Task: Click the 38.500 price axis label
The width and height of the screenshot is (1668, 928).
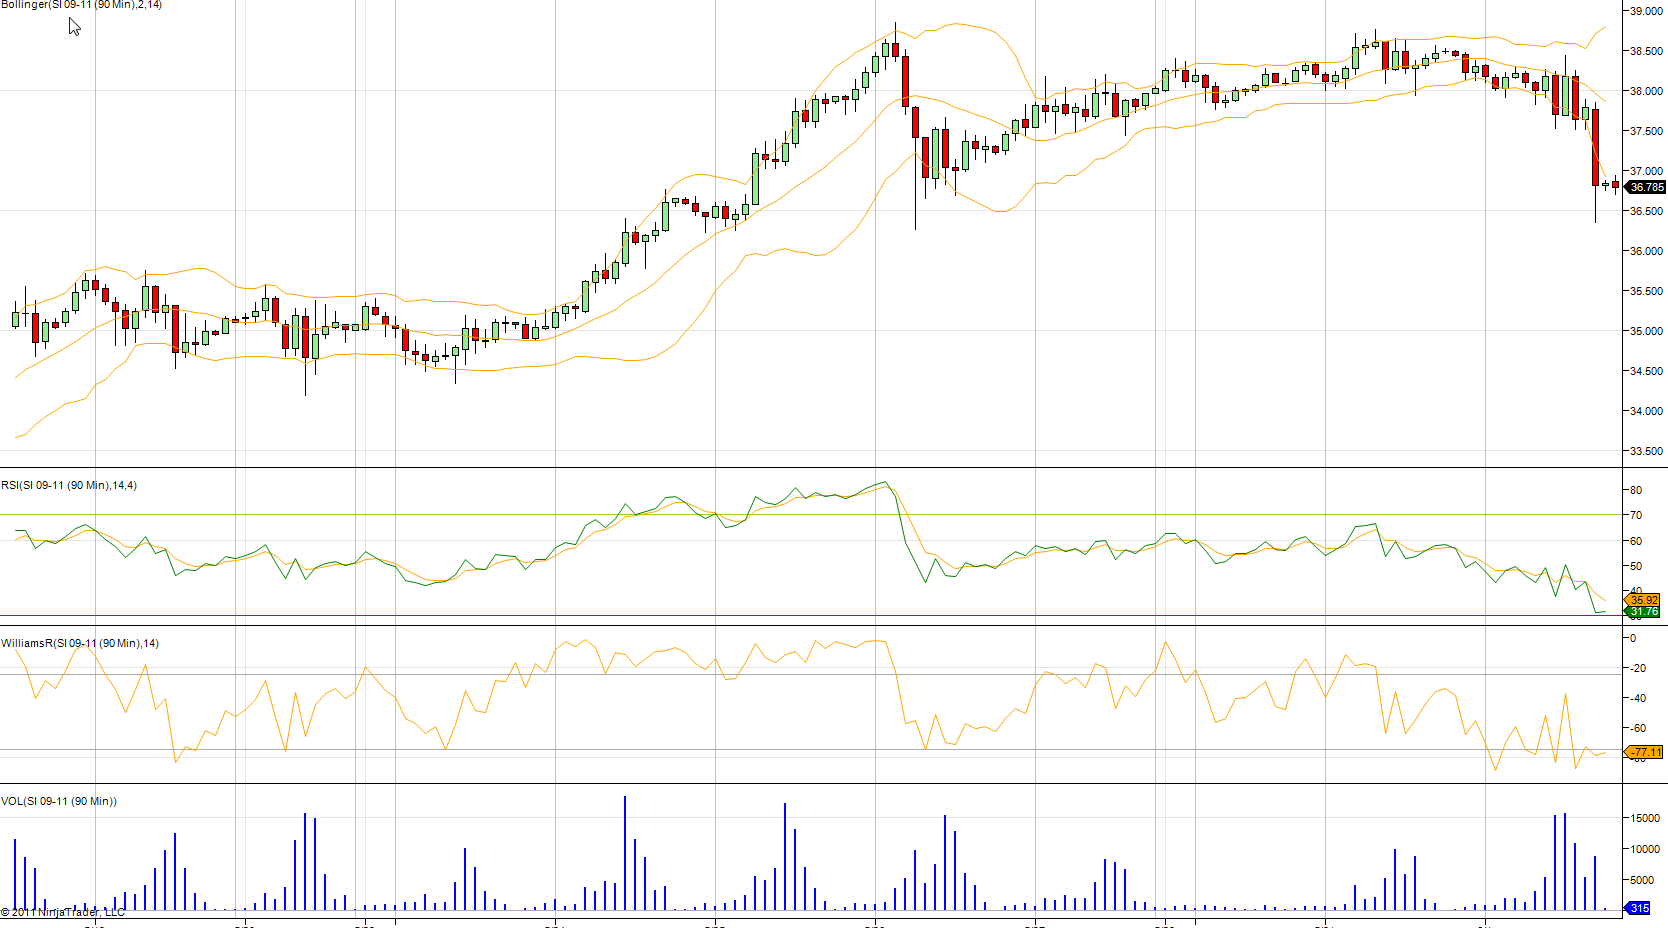Action: pos(1646,51)
